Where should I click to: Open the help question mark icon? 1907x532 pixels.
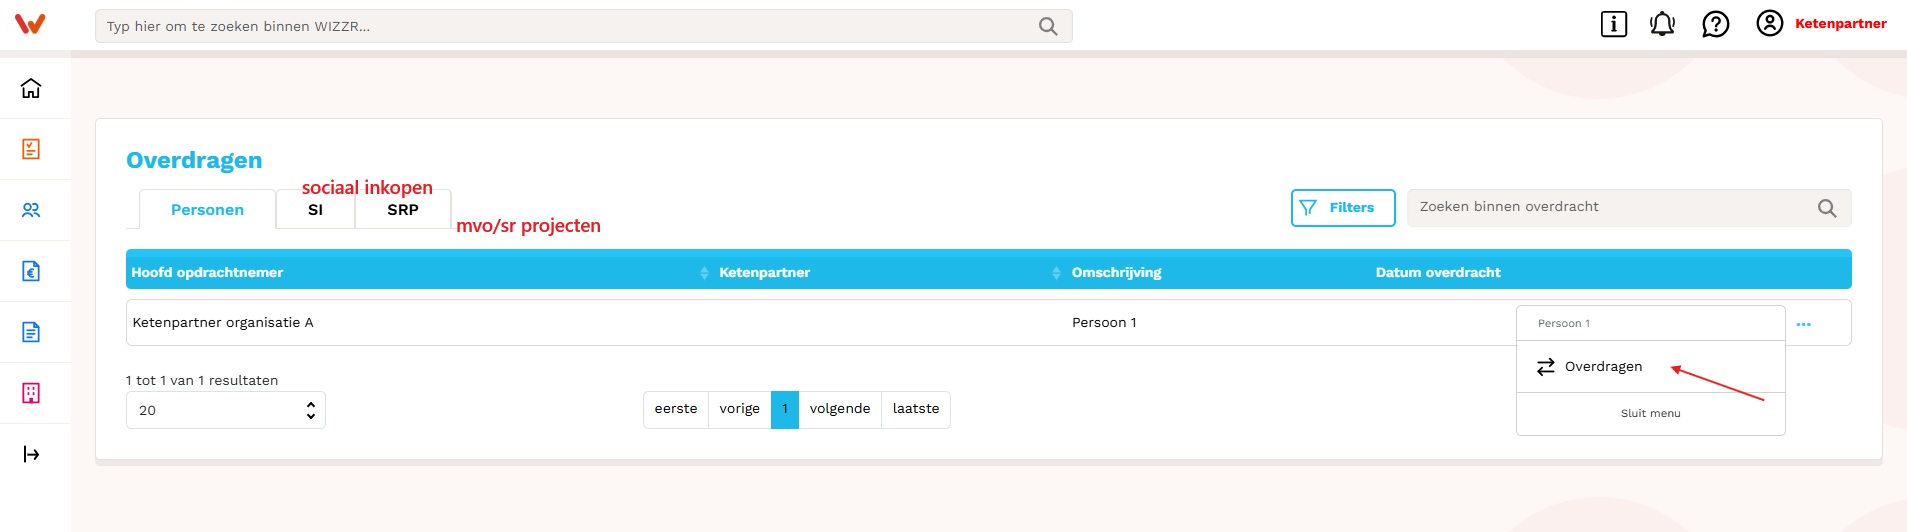coord(1716,24)
